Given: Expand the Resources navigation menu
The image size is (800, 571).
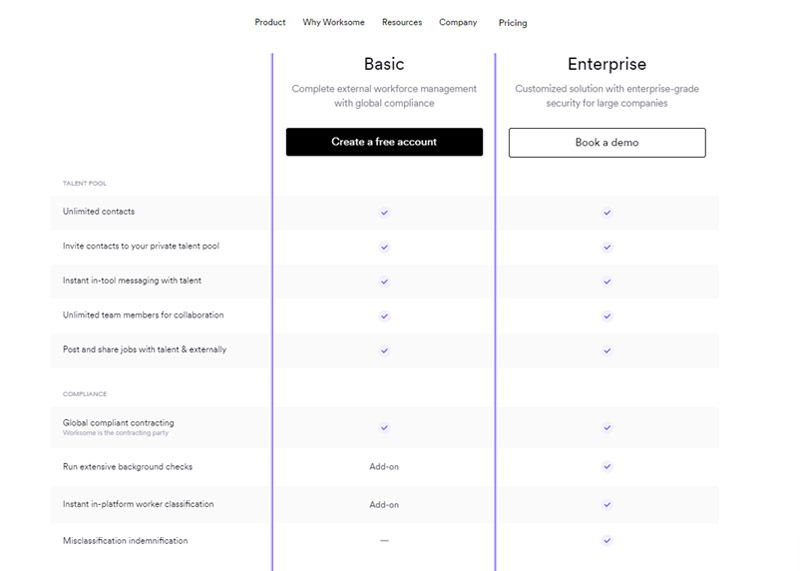Looking at the screenshot, I should coord(402,22).
